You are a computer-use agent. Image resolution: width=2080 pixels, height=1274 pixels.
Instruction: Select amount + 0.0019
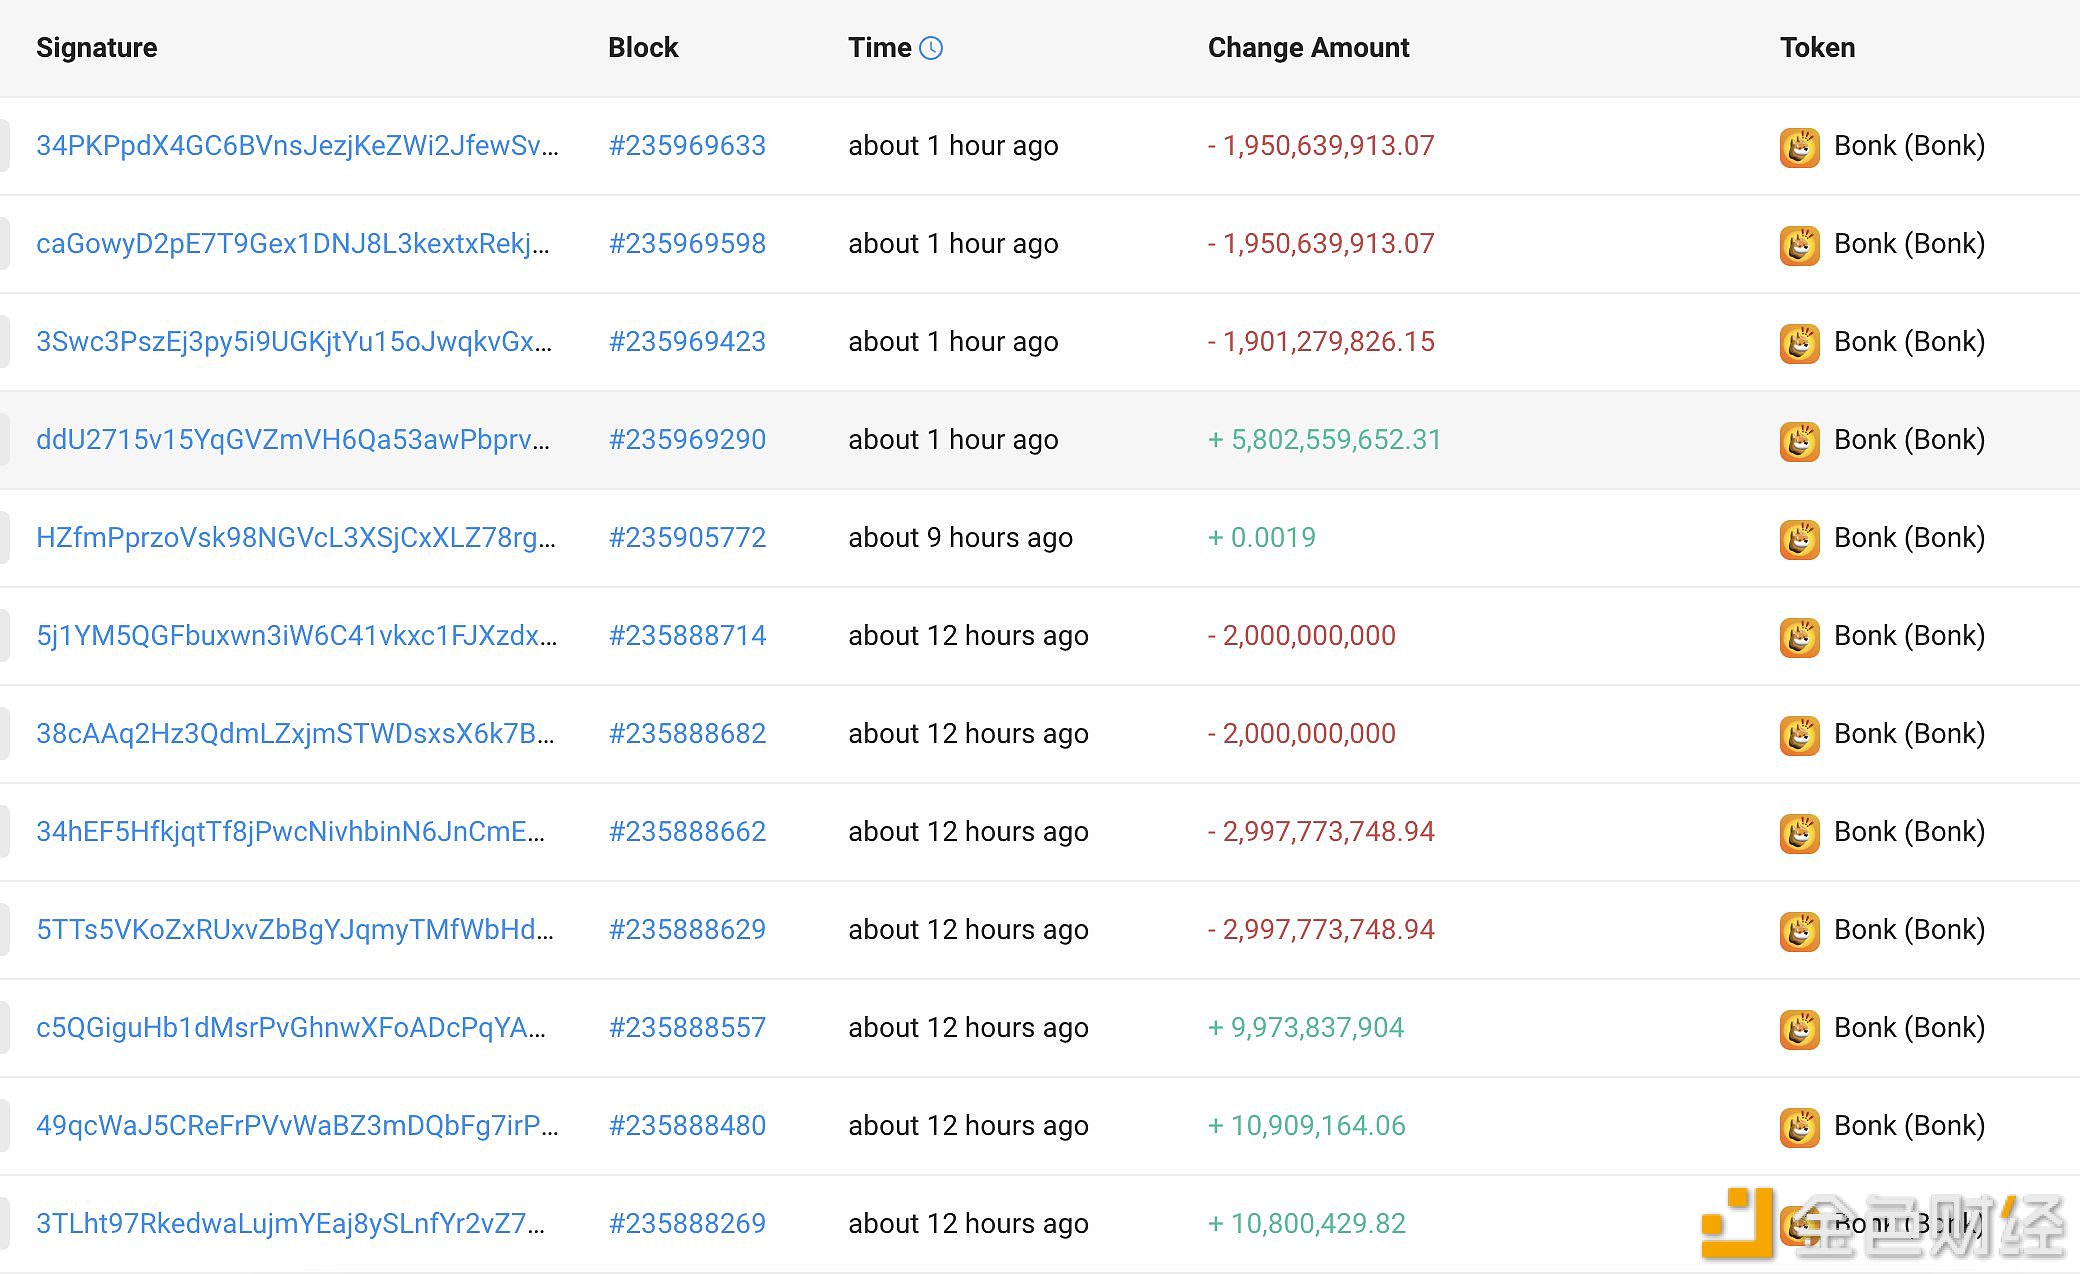pos(1262,538)
